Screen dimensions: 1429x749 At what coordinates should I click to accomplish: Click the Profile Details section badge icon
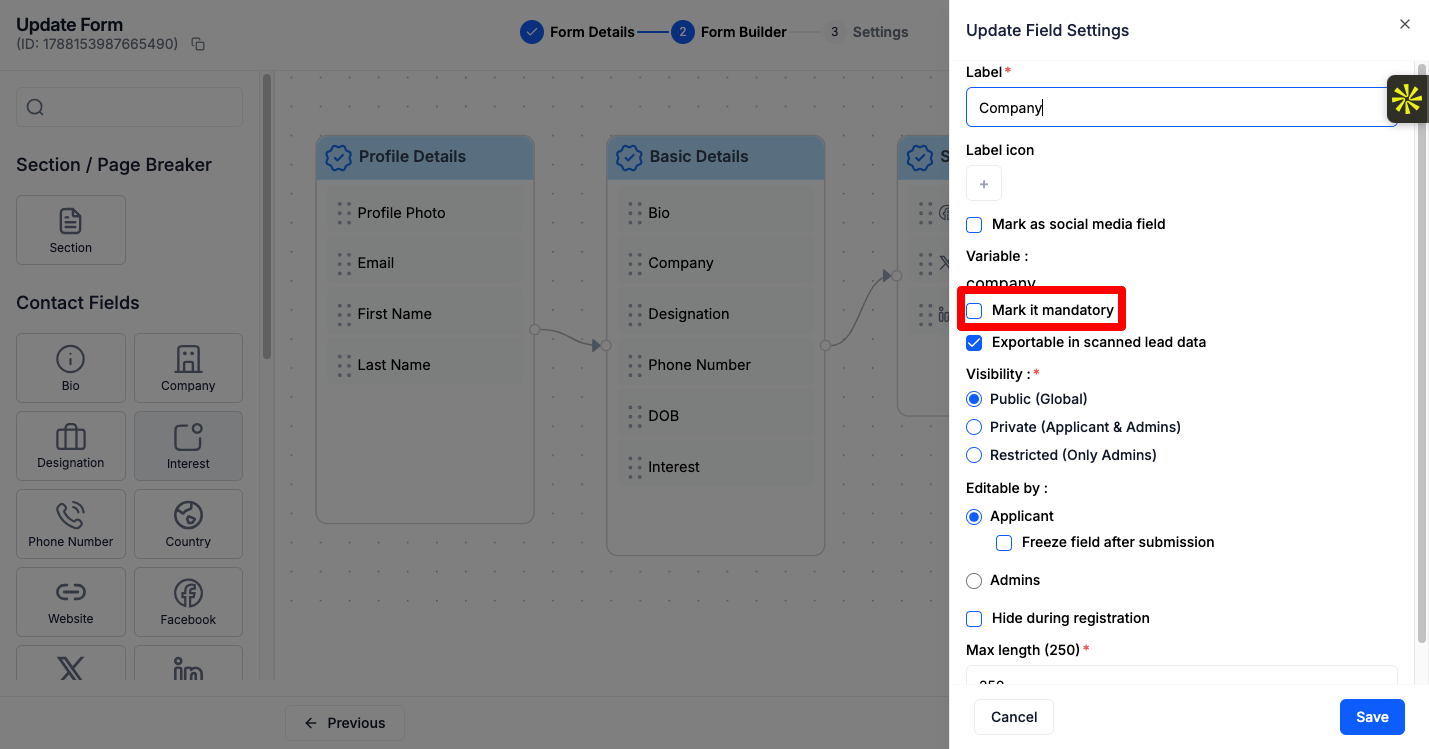[x=339, y=157]
